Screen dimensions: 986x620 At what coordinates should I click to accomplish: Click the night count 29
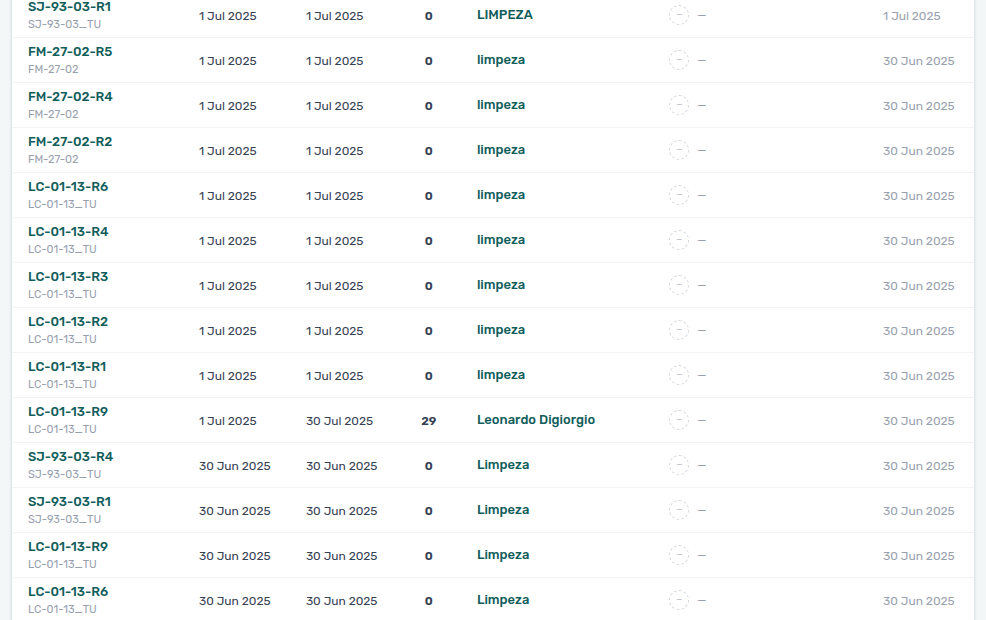pos(429,421)
